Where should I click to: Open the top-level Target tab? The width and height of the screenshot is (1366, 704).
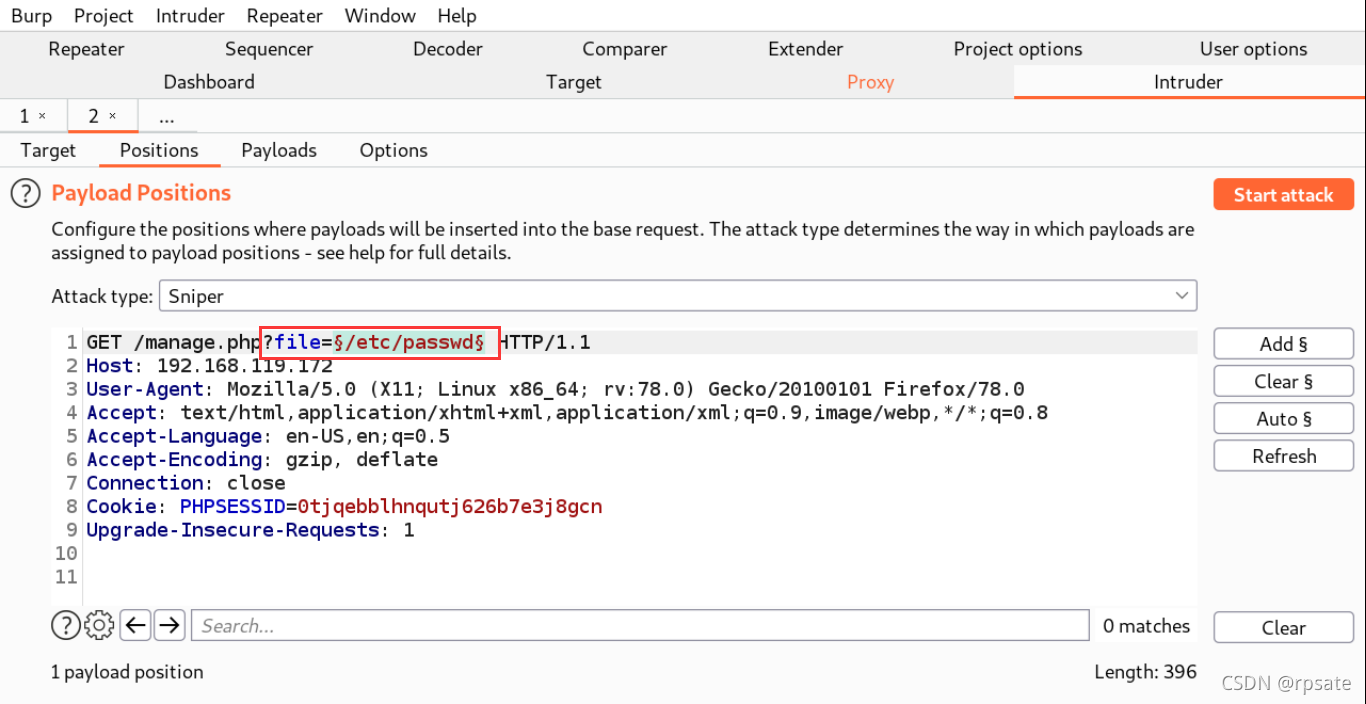click(x=574, y=82)
